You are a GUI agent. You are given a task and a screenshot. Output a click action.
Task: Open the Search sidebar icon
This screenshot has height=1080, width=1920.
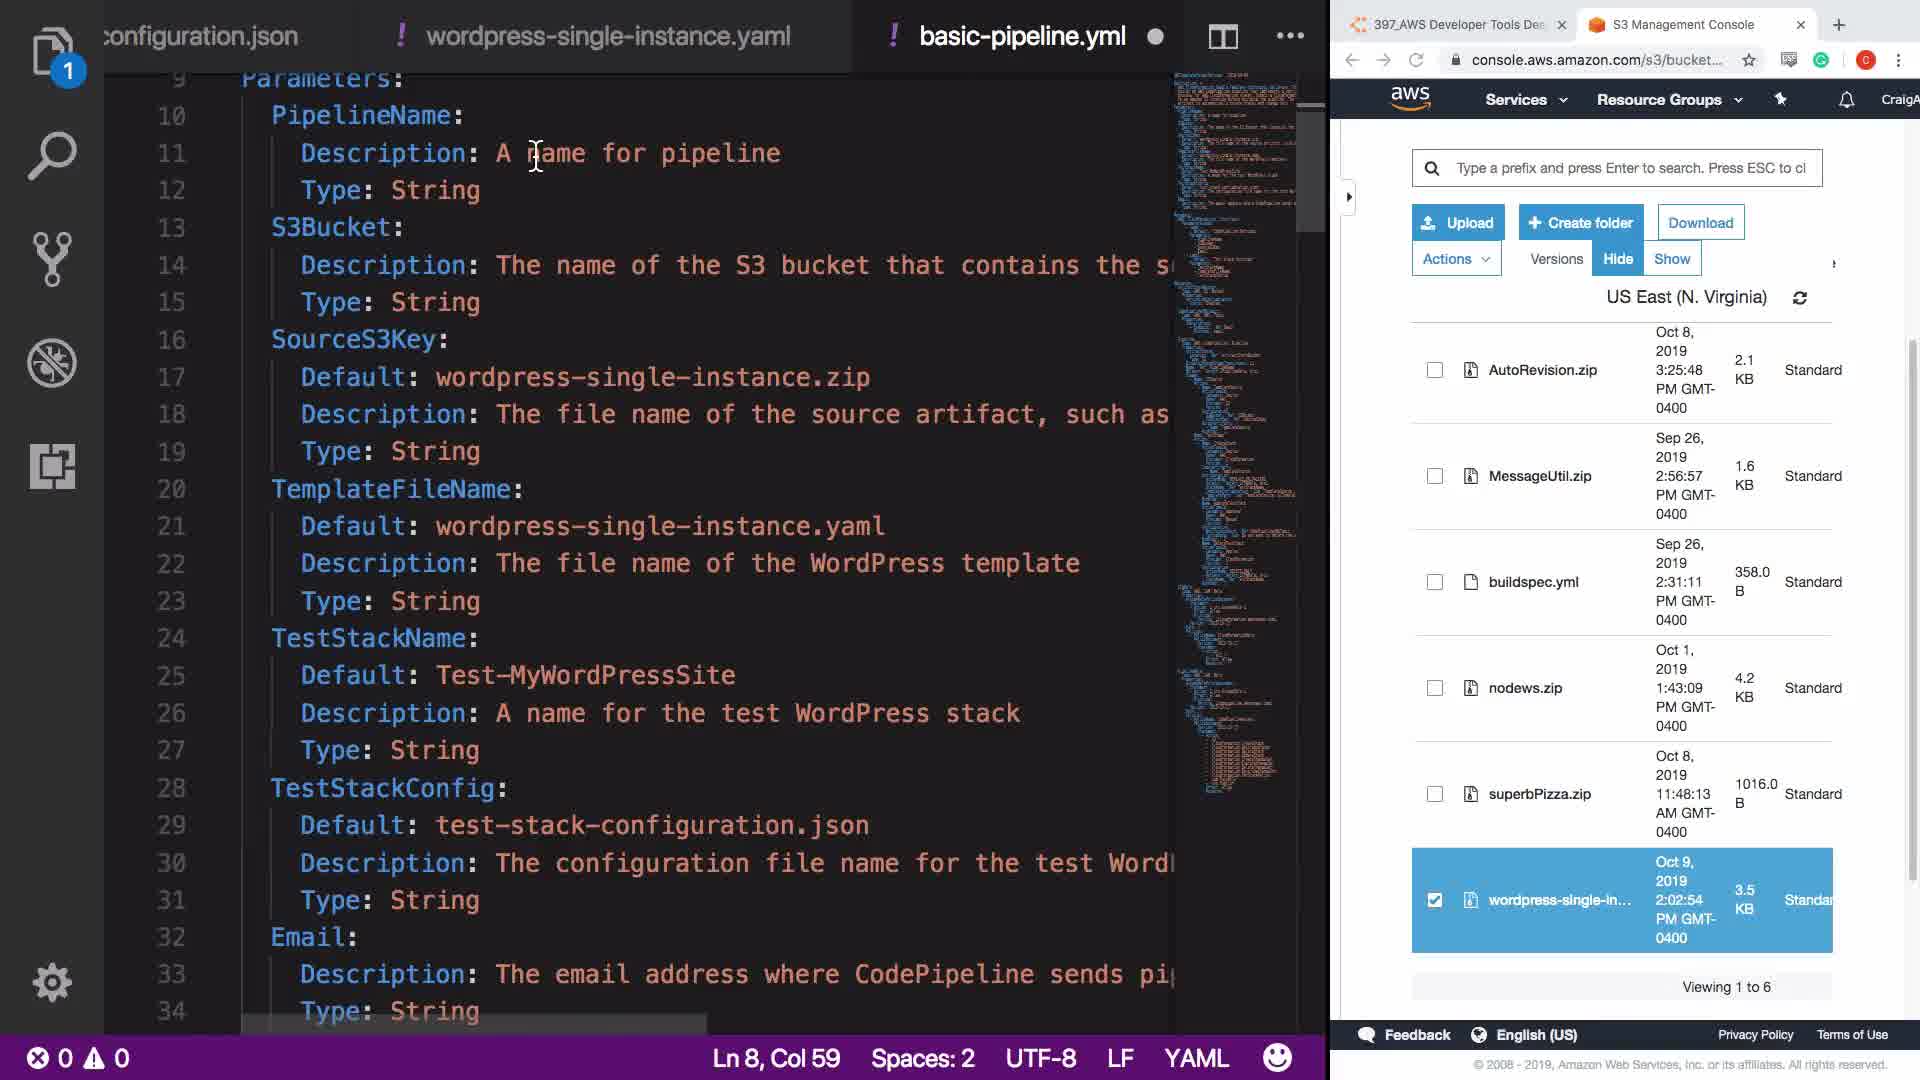coord(52,156)
